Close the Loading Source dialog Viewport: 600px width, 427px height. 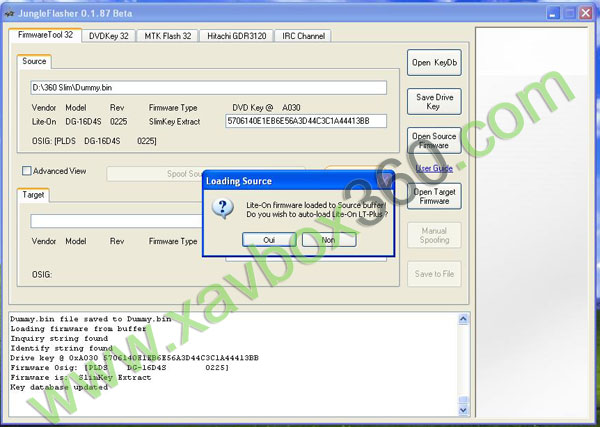pyautogui.click(x=385, y=181)
